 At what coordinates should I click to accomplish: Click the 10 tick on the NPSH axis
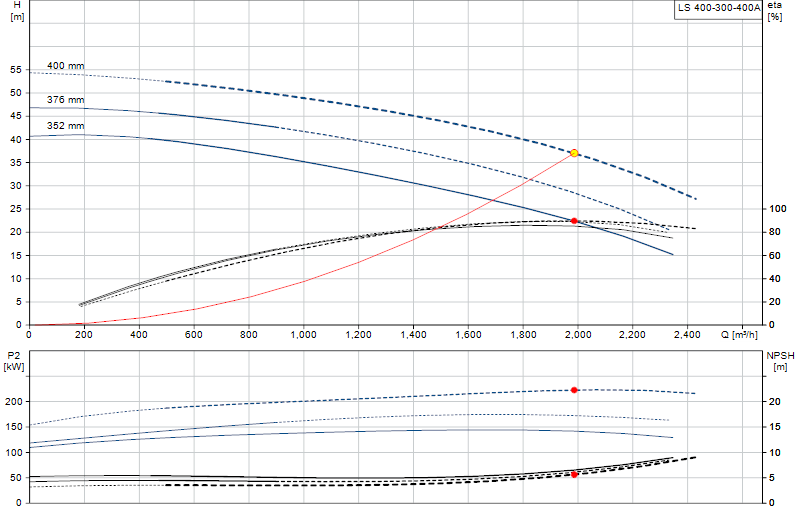click(774, 453)
